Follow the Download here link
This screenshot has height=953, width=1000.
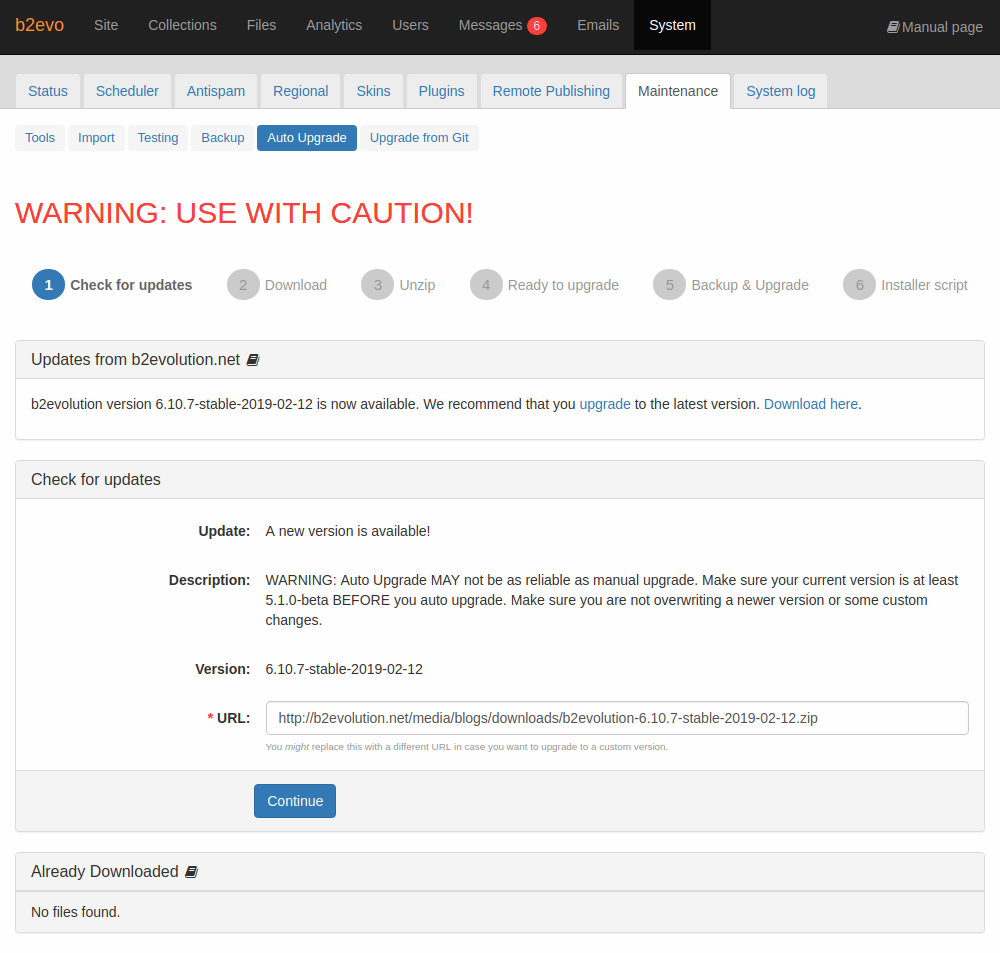point(811,404)
